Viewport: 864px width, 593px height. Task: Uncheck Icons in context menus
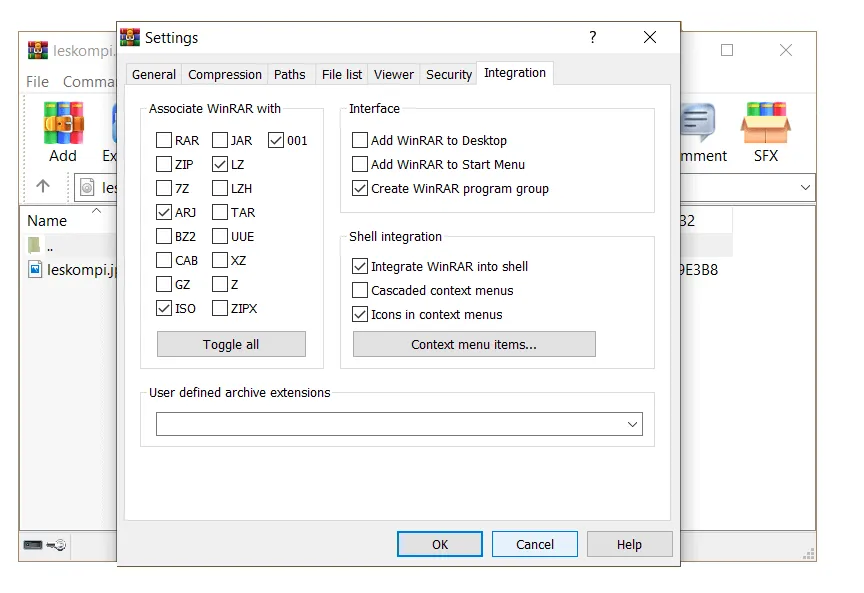pos(360,314)
